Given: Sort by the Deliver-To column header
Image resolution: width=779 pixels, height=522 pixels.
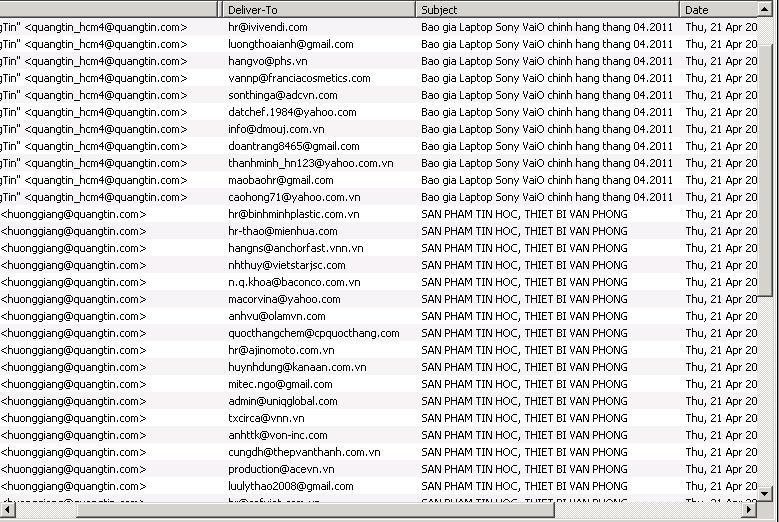Looking at the screenshot, I should click(x=318, y=9).
